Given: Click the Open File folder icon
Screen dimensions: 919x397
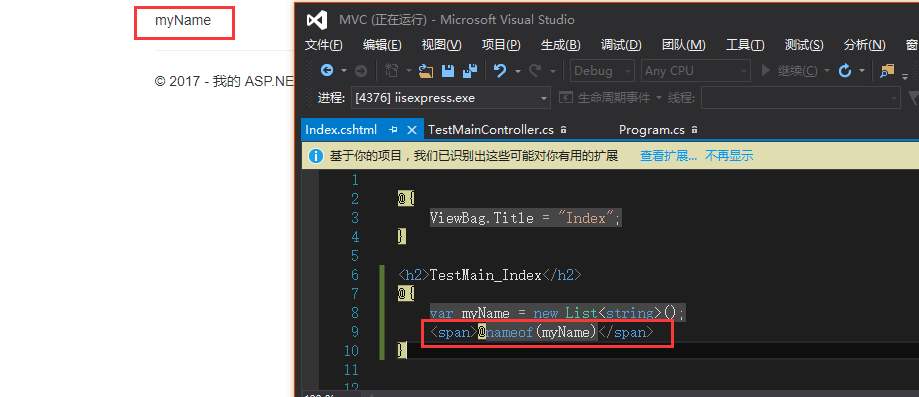Looking at the screenshot, I should [426, 71].
